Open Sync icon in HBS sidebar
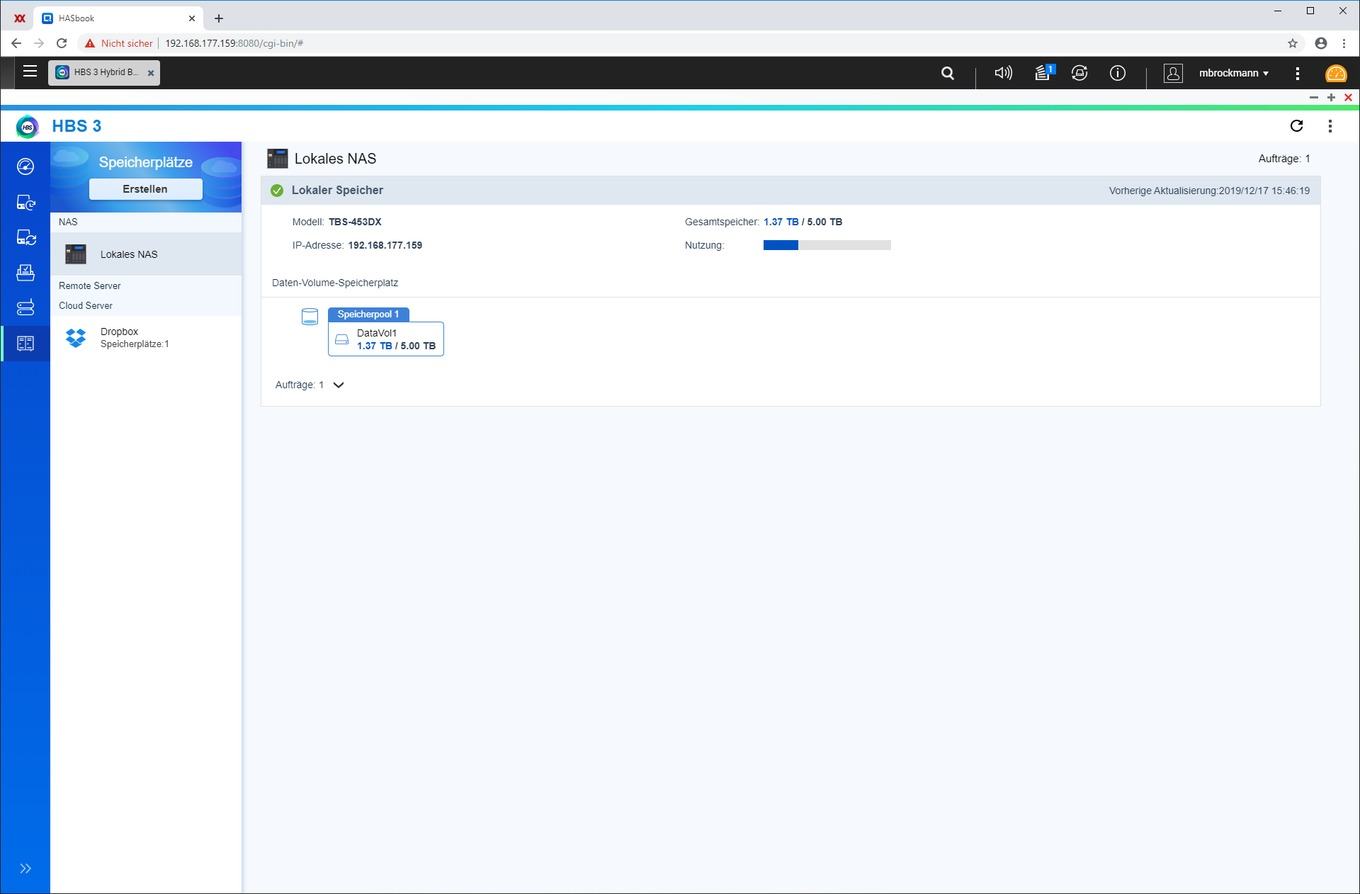1360x894 pixels. pos(25,237)
